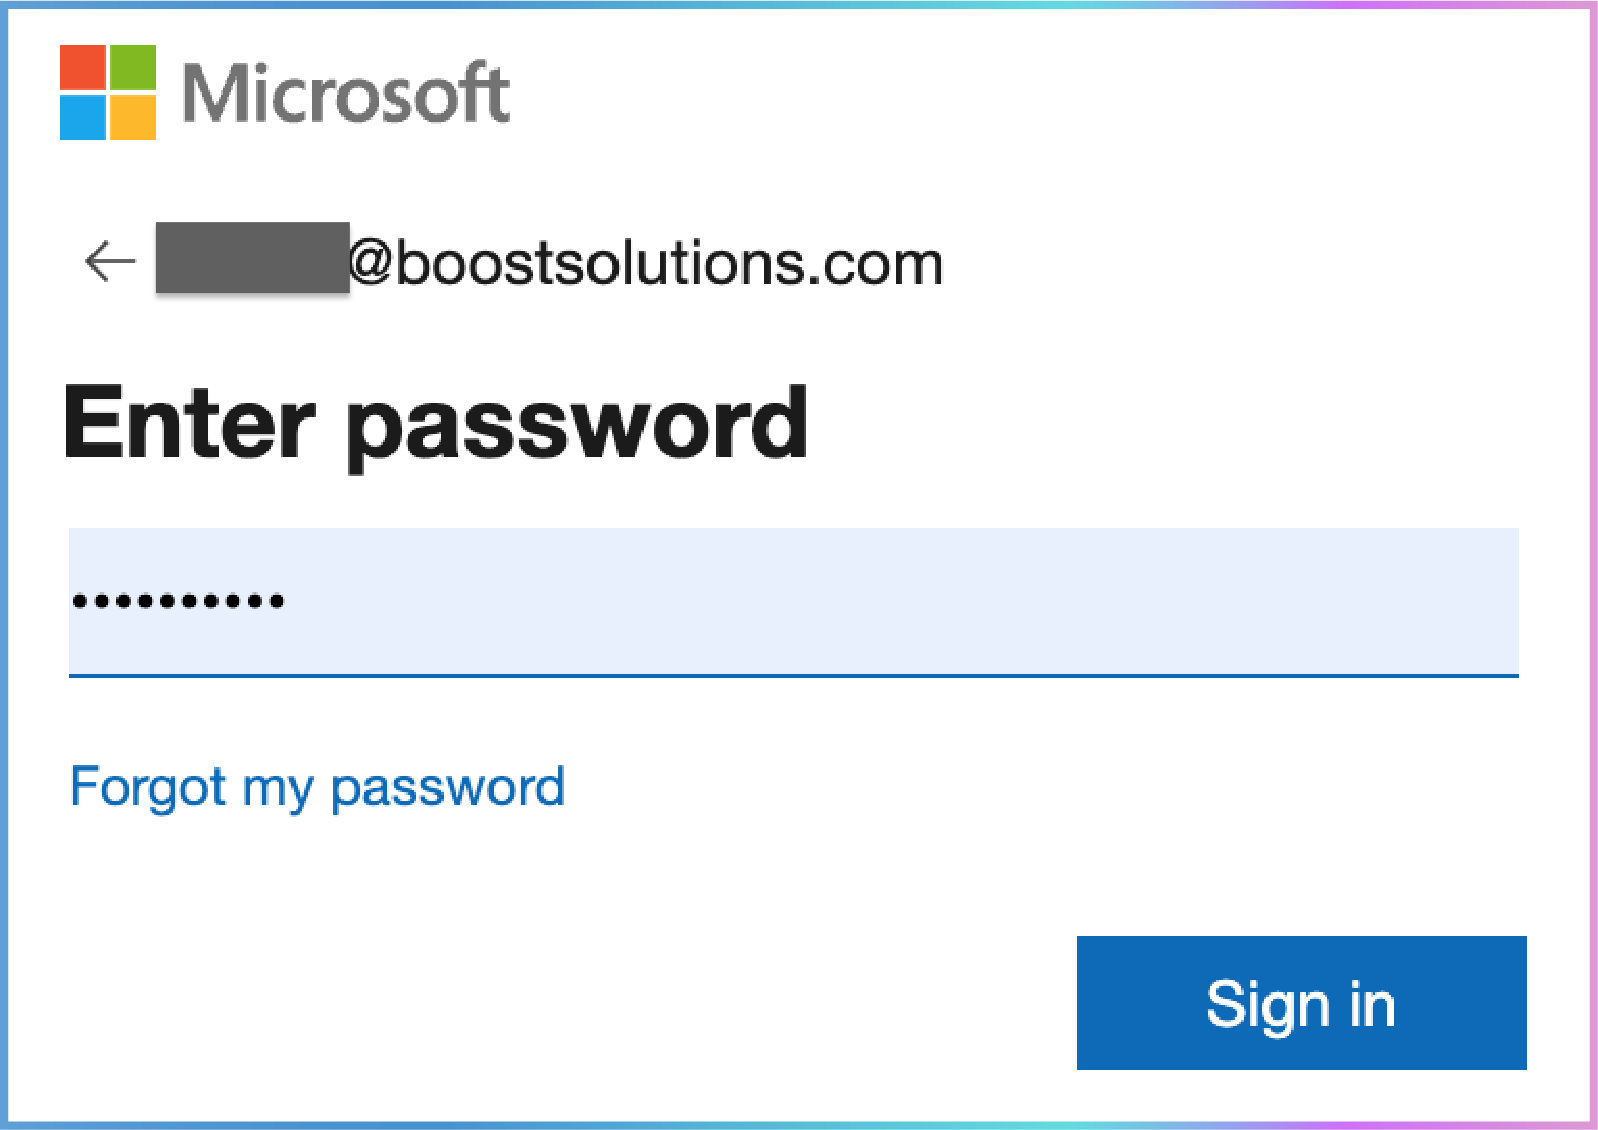Click the empty area of password box

click(900, 601)
